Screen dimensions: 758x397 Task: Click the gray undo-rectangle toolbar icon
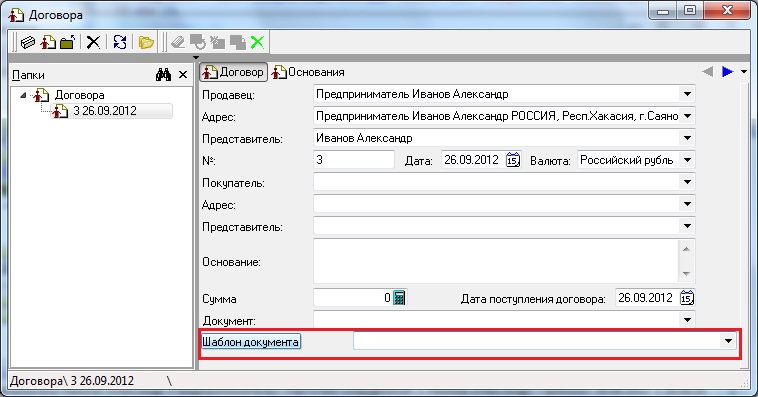coord(198,43)
